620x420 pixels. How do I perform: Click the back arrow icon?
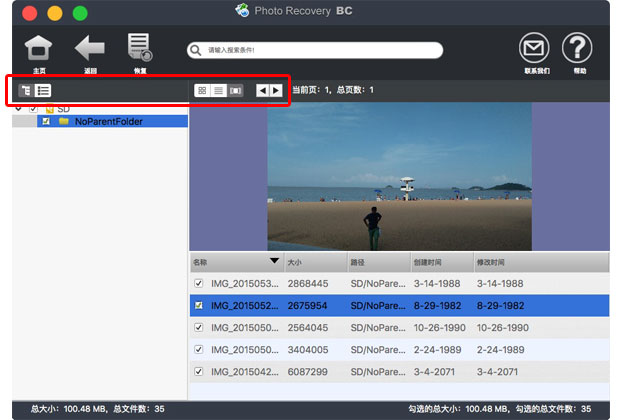point(90,48)
